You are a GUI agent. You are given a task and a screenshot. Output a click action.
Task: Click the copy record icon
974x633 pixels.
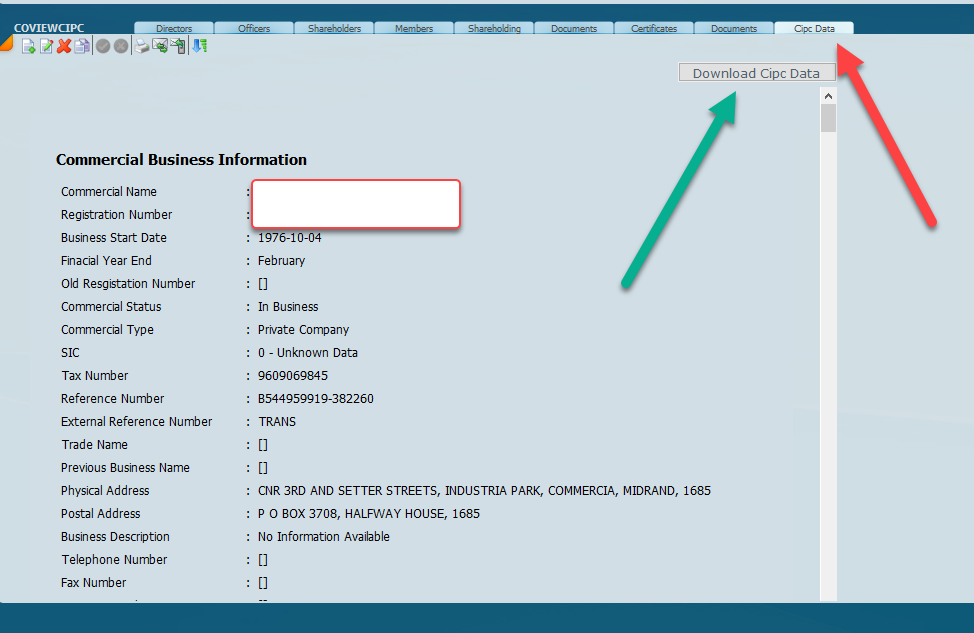(82, 47)
